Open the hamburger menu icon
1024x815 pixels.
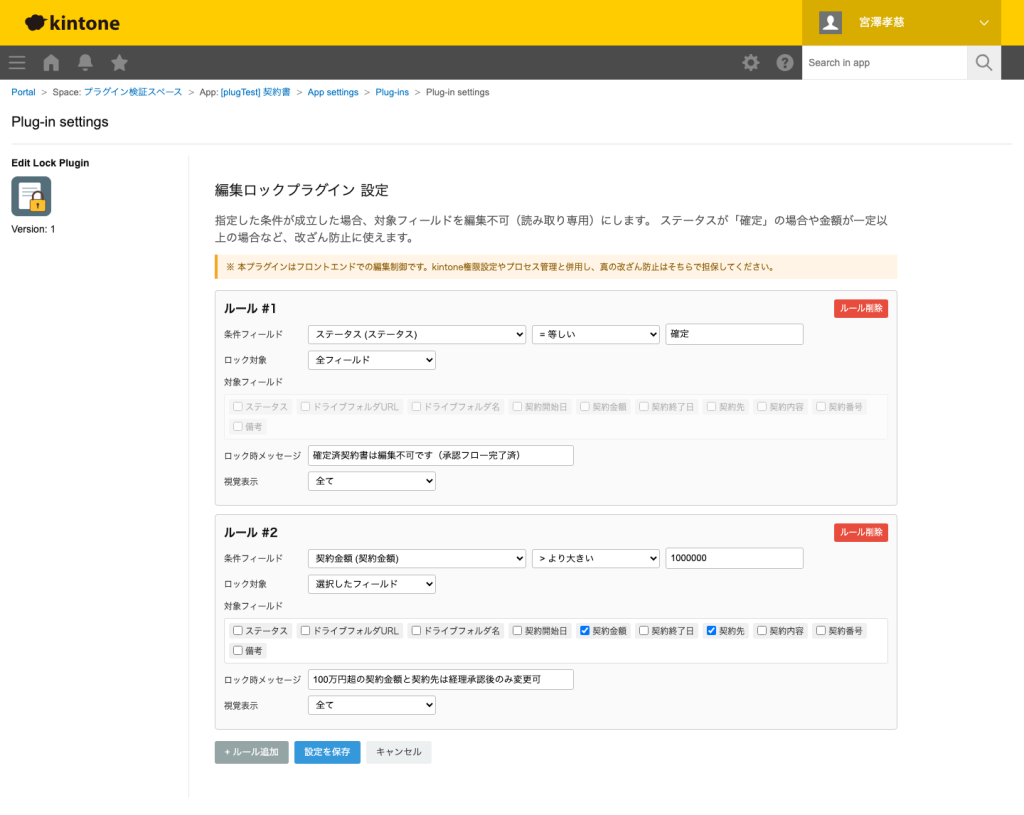tap(17, 63)
